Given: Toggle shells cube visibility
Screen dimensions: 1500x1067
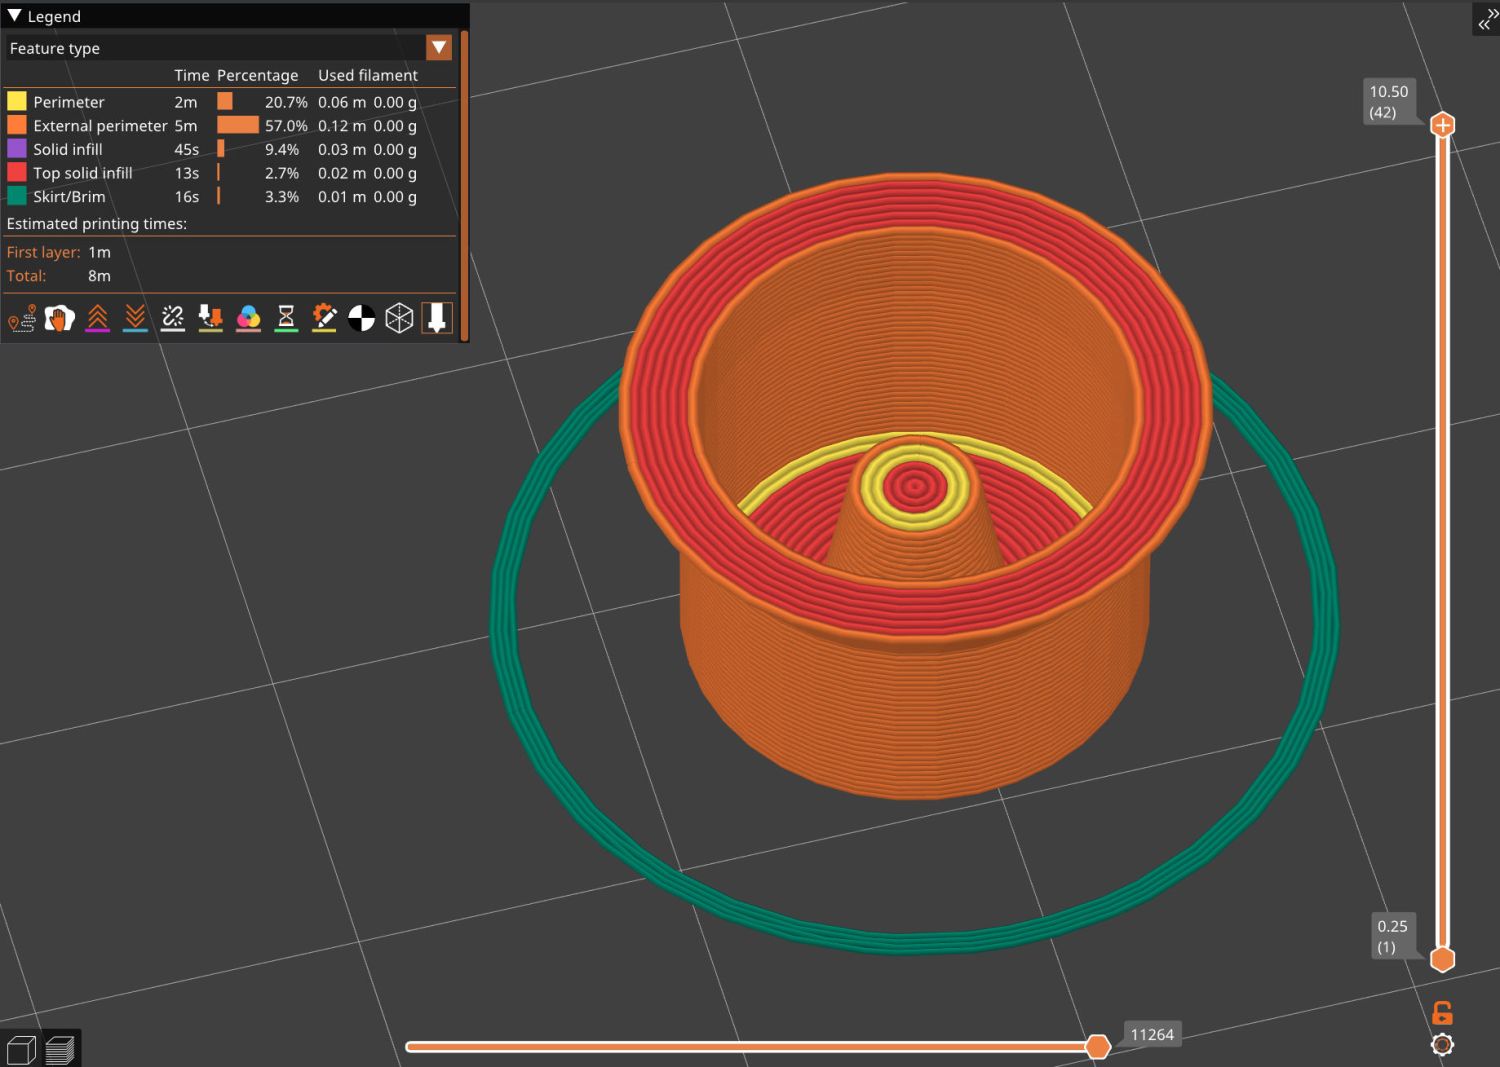Looking at the screenshot, I should (x=399, y=318).
